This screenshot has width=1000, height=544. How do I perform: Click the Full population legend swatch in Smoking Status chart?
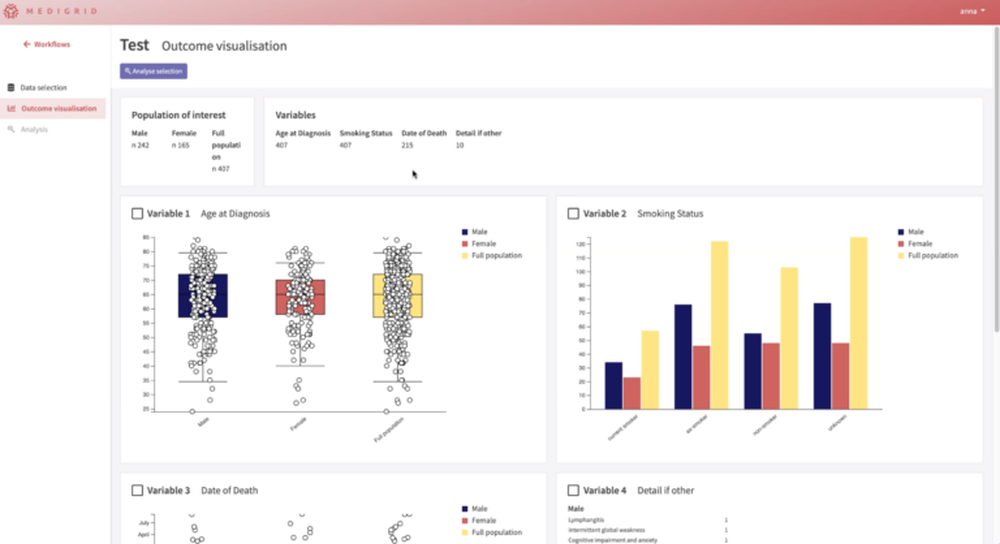tap(901, 256)
